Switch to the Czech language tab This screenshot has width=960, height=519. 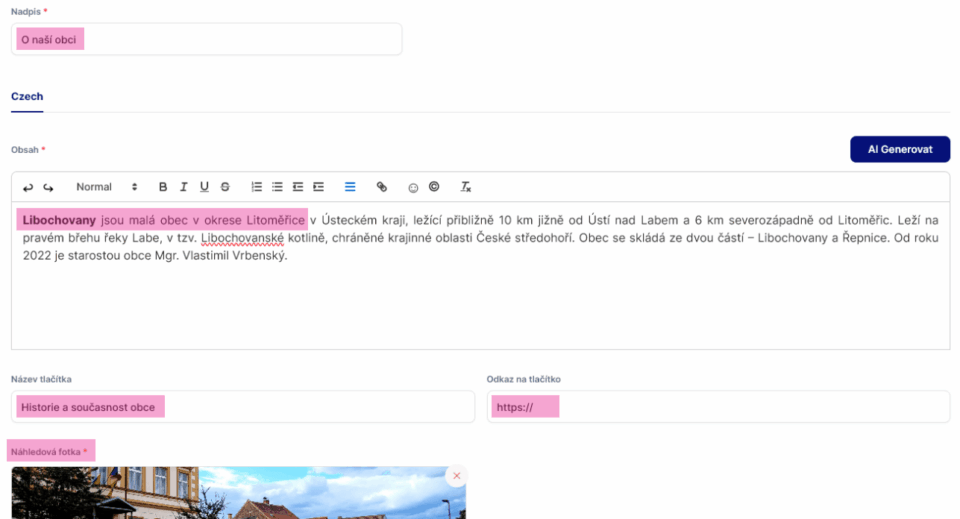[27, 97]
